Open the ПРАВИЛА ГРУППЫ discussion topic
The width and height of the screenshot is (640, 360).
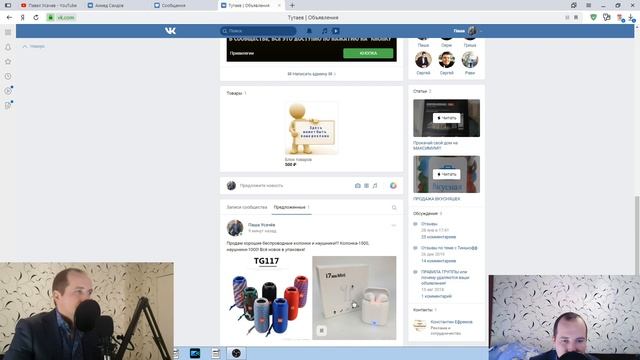[445, 277]
